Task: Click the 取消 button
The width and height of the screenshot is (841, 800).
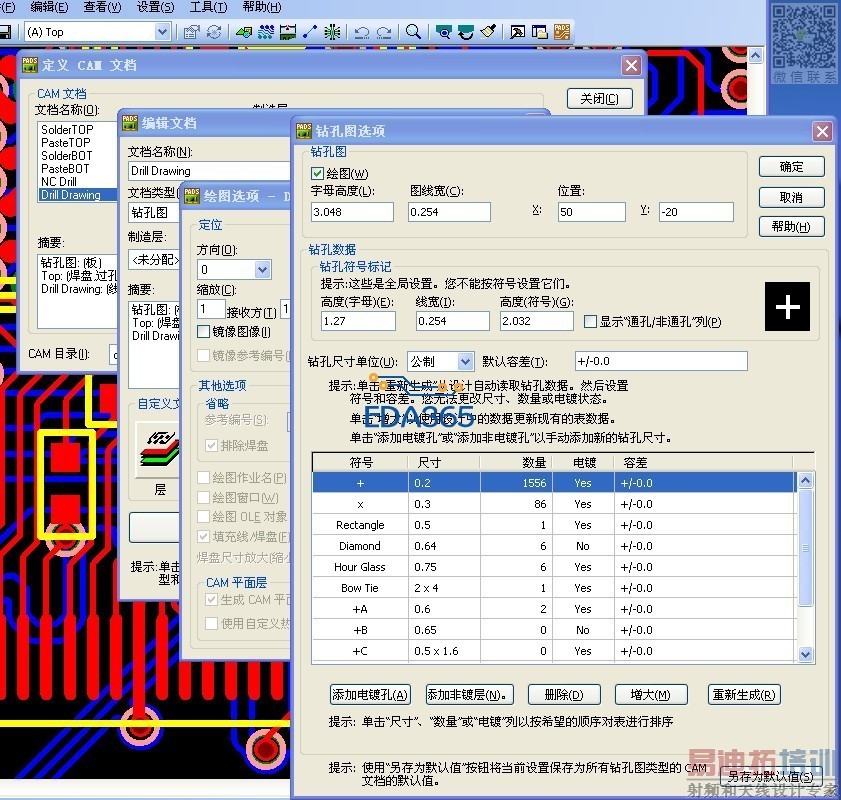Action: click(x=792, y=197)
